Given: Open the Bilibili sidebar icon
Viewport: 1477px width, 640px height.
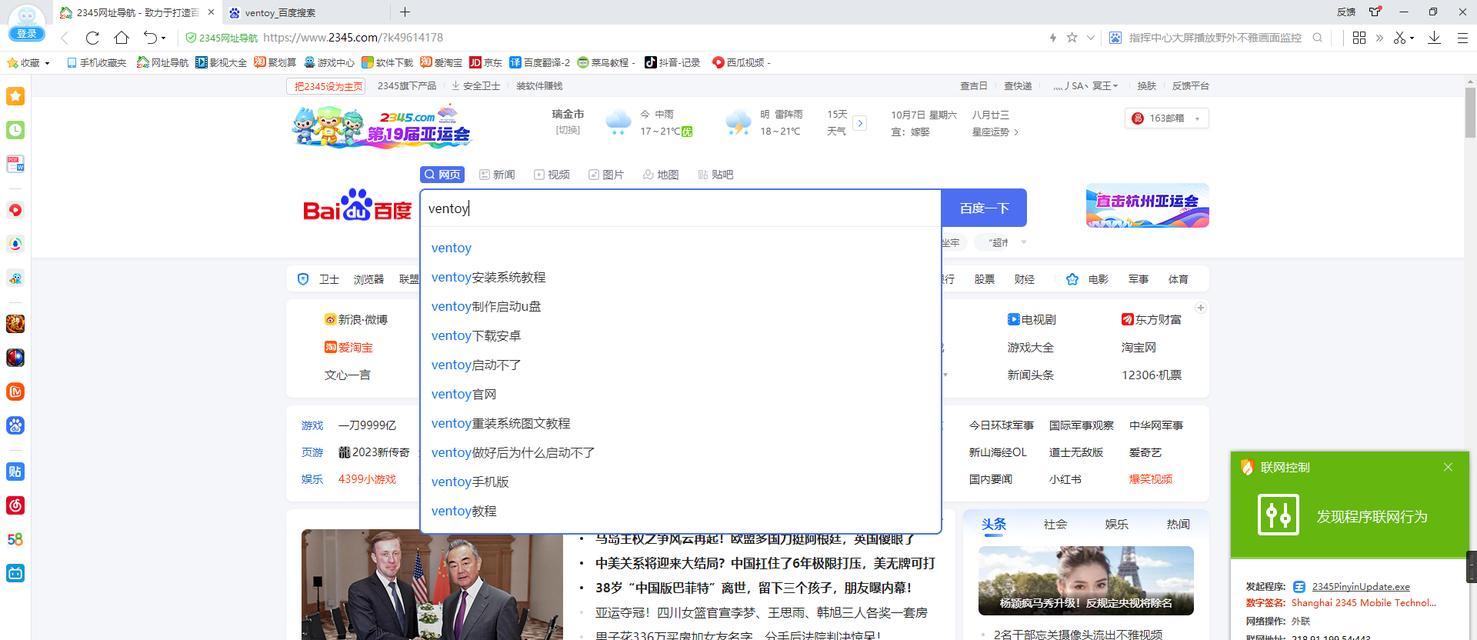Looking at the screenshot, I should click(15, 573).
